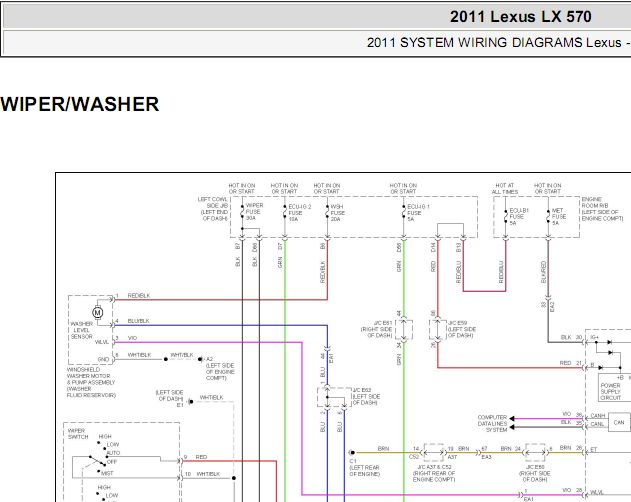631x502 pixels.
Task: Select the D14 connector pin label
Action: (x=433, y=247)
